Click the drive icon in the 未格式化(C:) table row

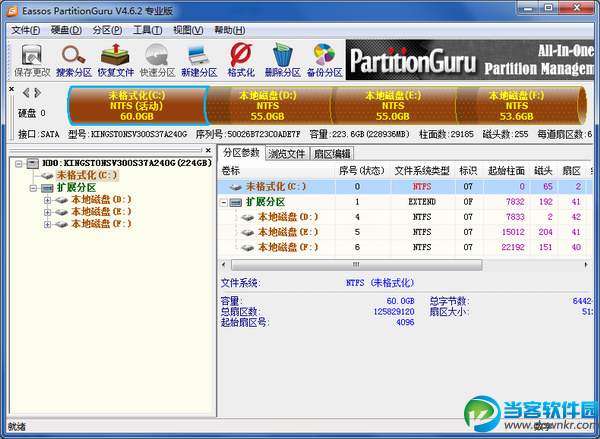[235, 187]
